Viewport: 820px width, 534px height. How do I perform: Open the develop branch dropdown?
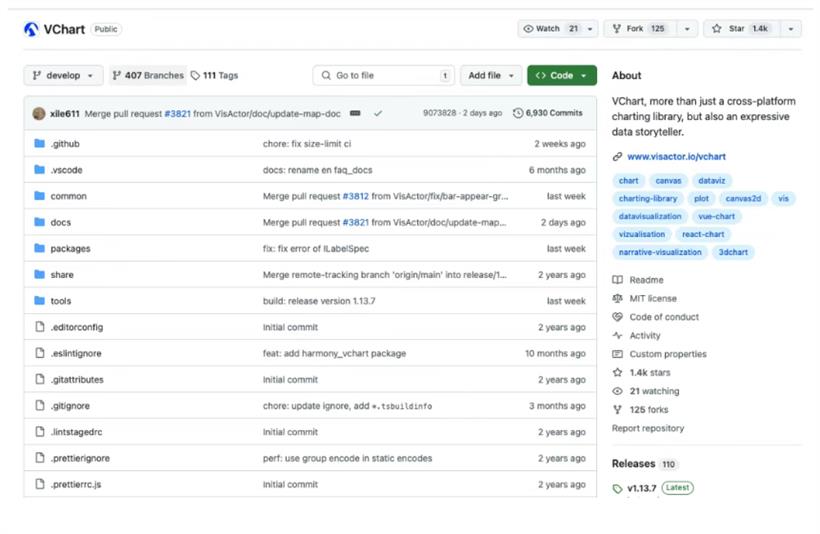pos(63,75)
